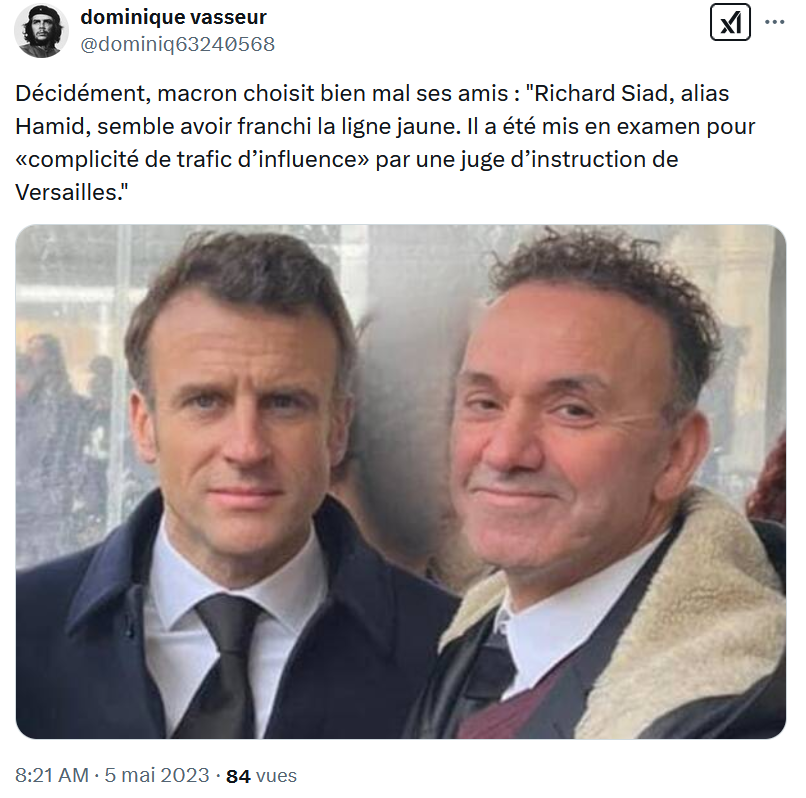This screenshot has width=806, height=798.
Task: Open the Grok AI icon
Action: (730, 22)
